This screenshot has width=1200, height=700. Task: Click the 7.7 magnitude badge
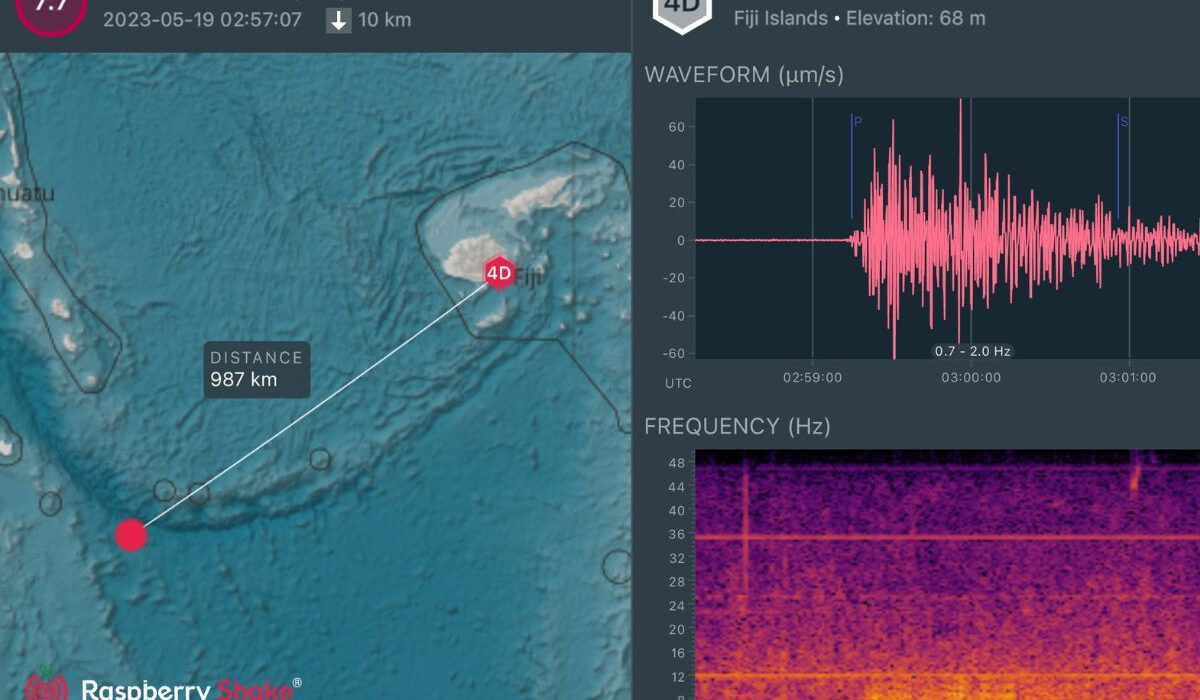click(x=50, y=10)
